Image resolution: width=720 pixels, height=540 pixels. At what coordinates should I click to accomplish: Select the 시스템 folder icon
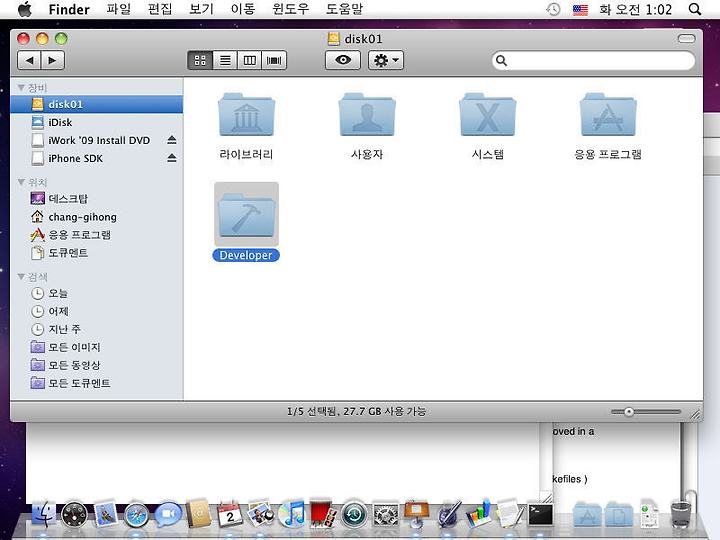488,115
